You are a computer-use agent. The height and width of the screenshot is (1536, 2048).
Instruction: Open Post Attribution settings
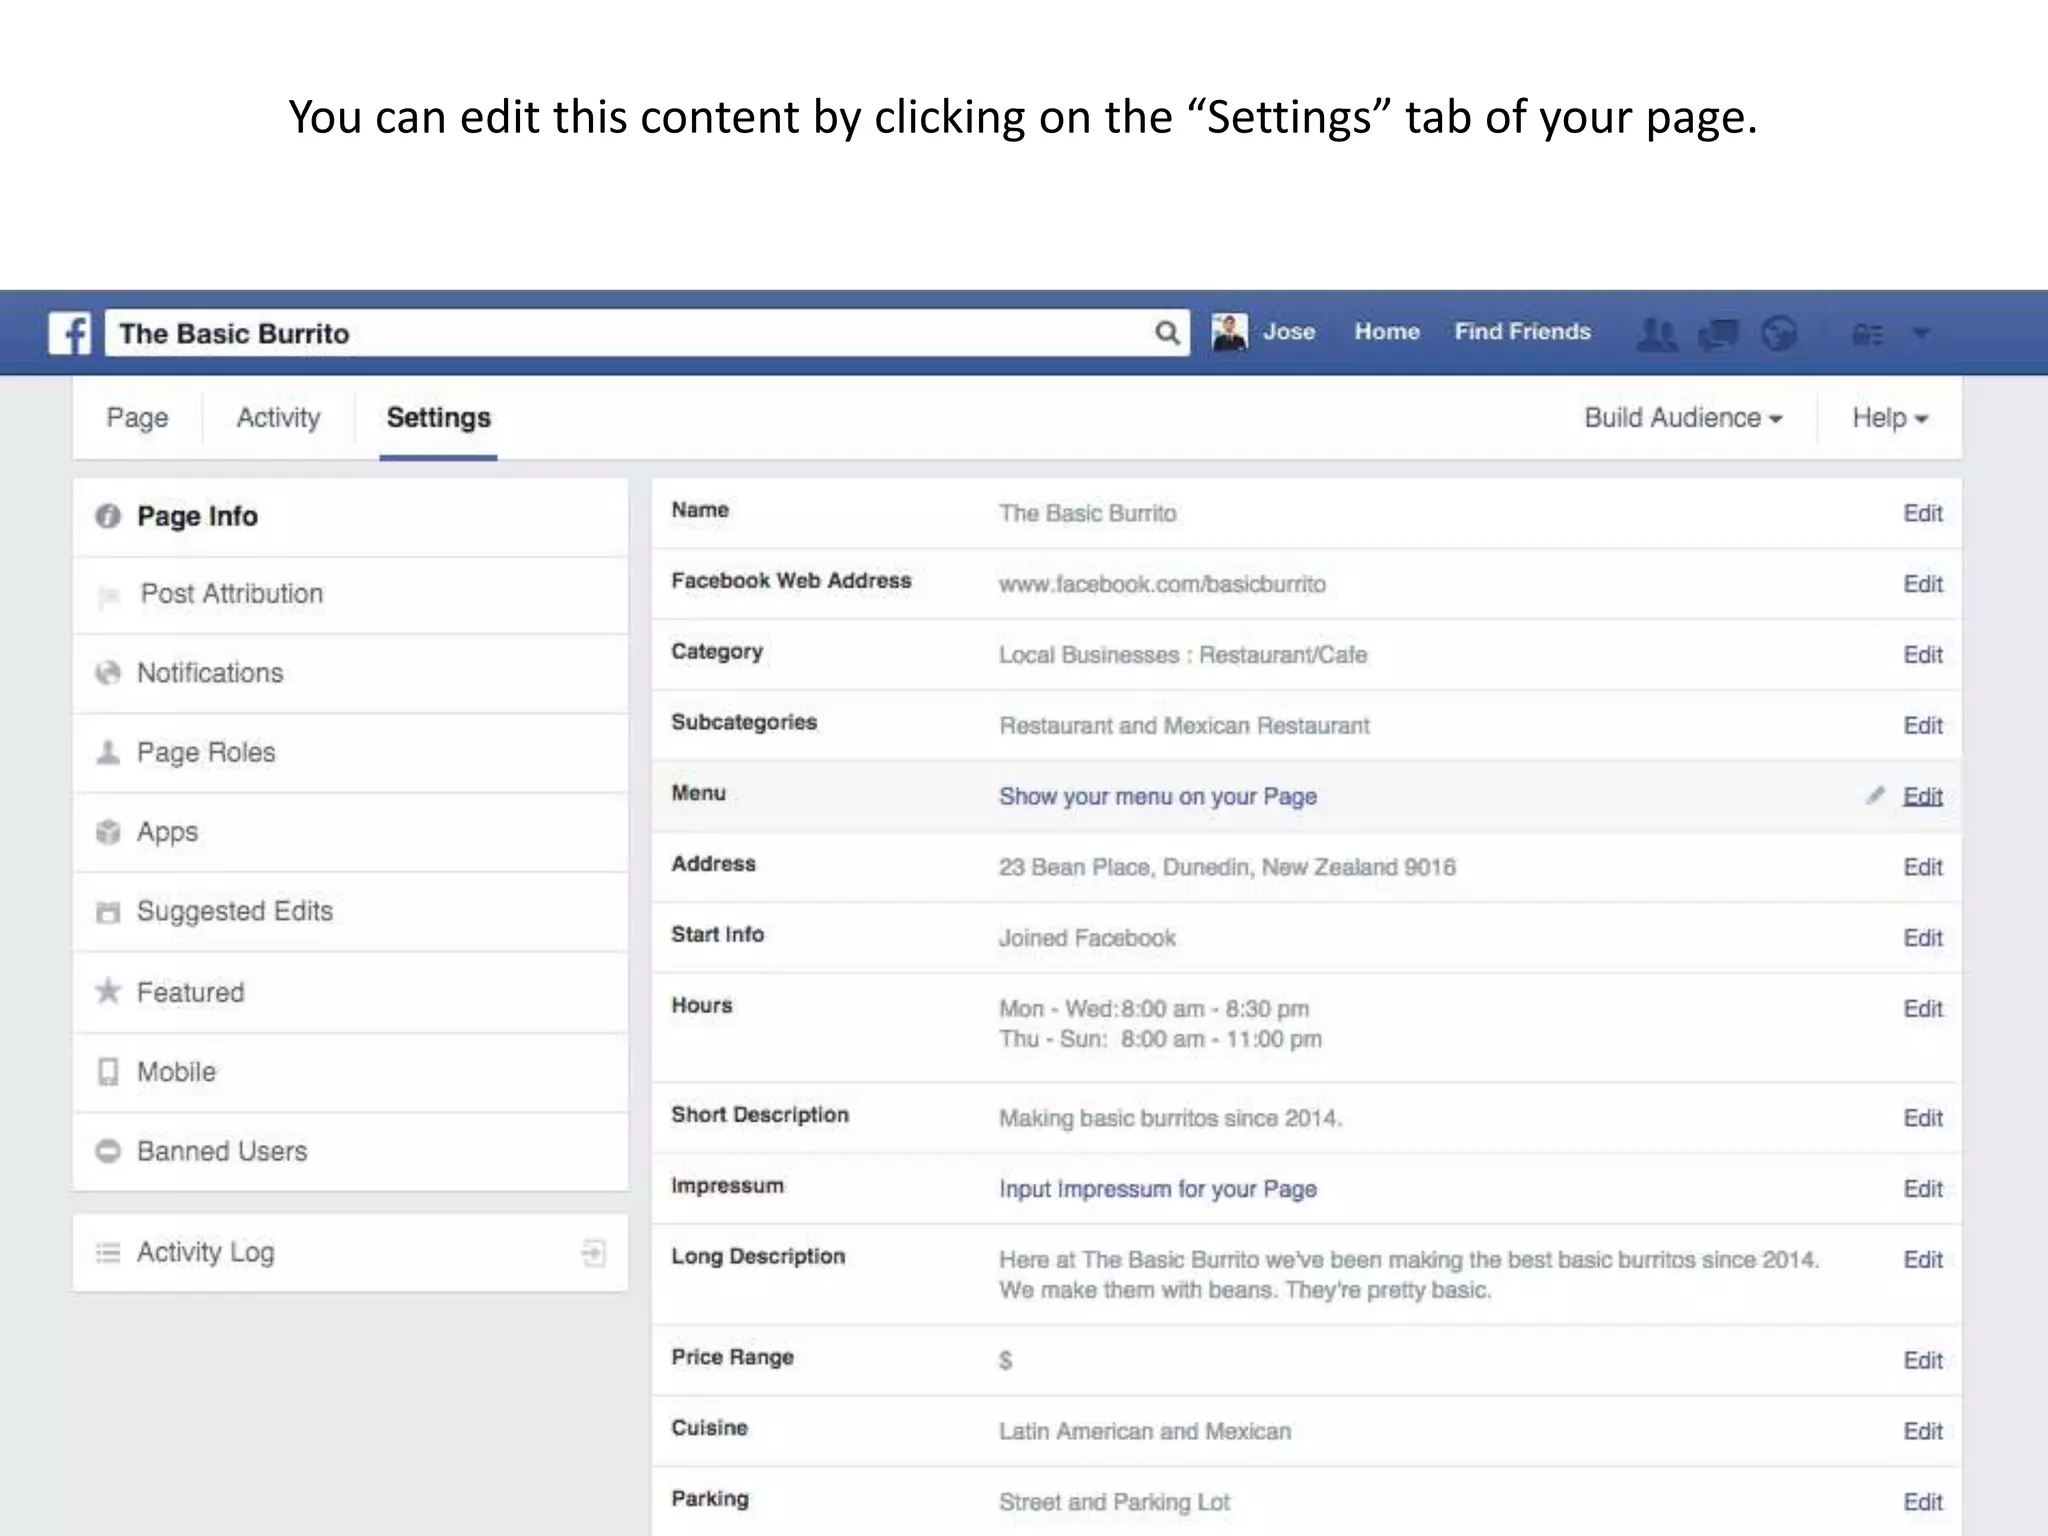(351, 595)
